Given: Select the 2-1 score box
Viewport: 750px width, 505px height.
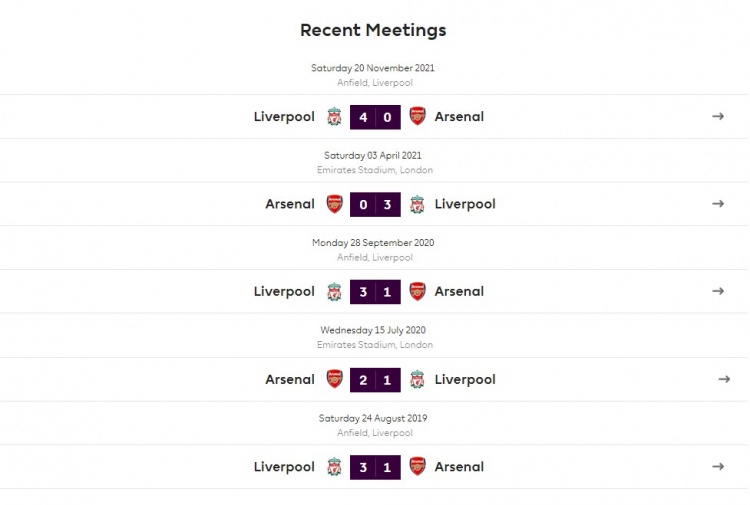Looking at the screenshot, I should (x=375, y=380).
